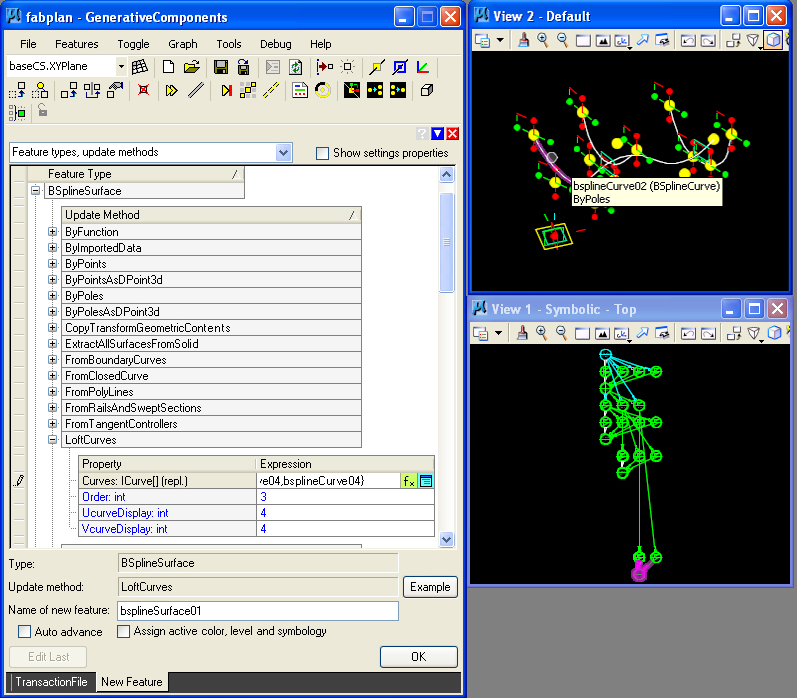Open baseCS.XYPlane dropdown arrow
Screen dimensions: 797x698
121,67
